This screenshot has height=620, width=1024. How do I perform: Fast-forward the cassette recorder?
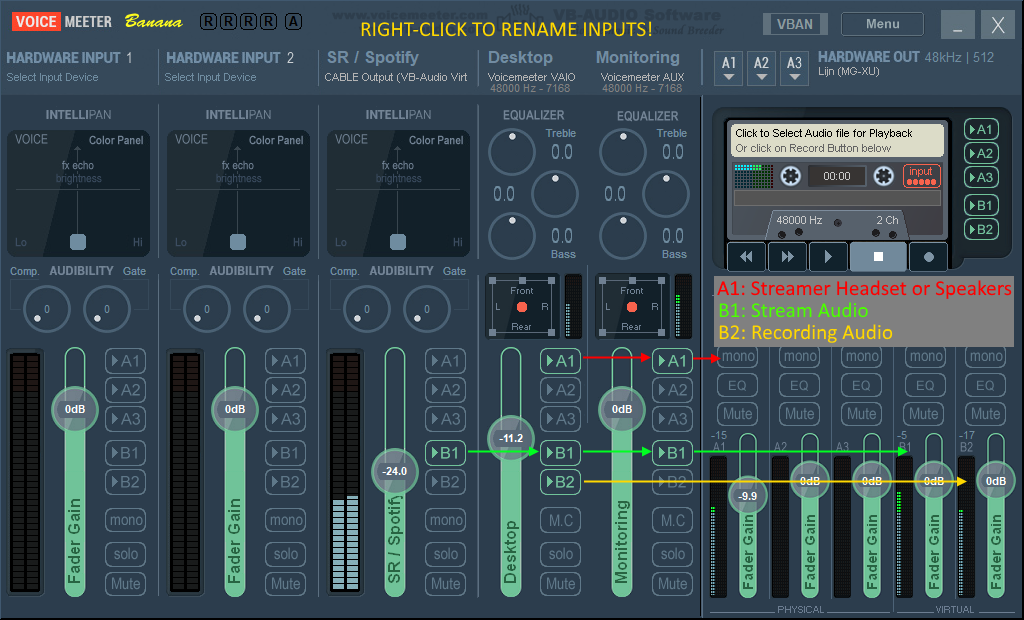[788, 257]
